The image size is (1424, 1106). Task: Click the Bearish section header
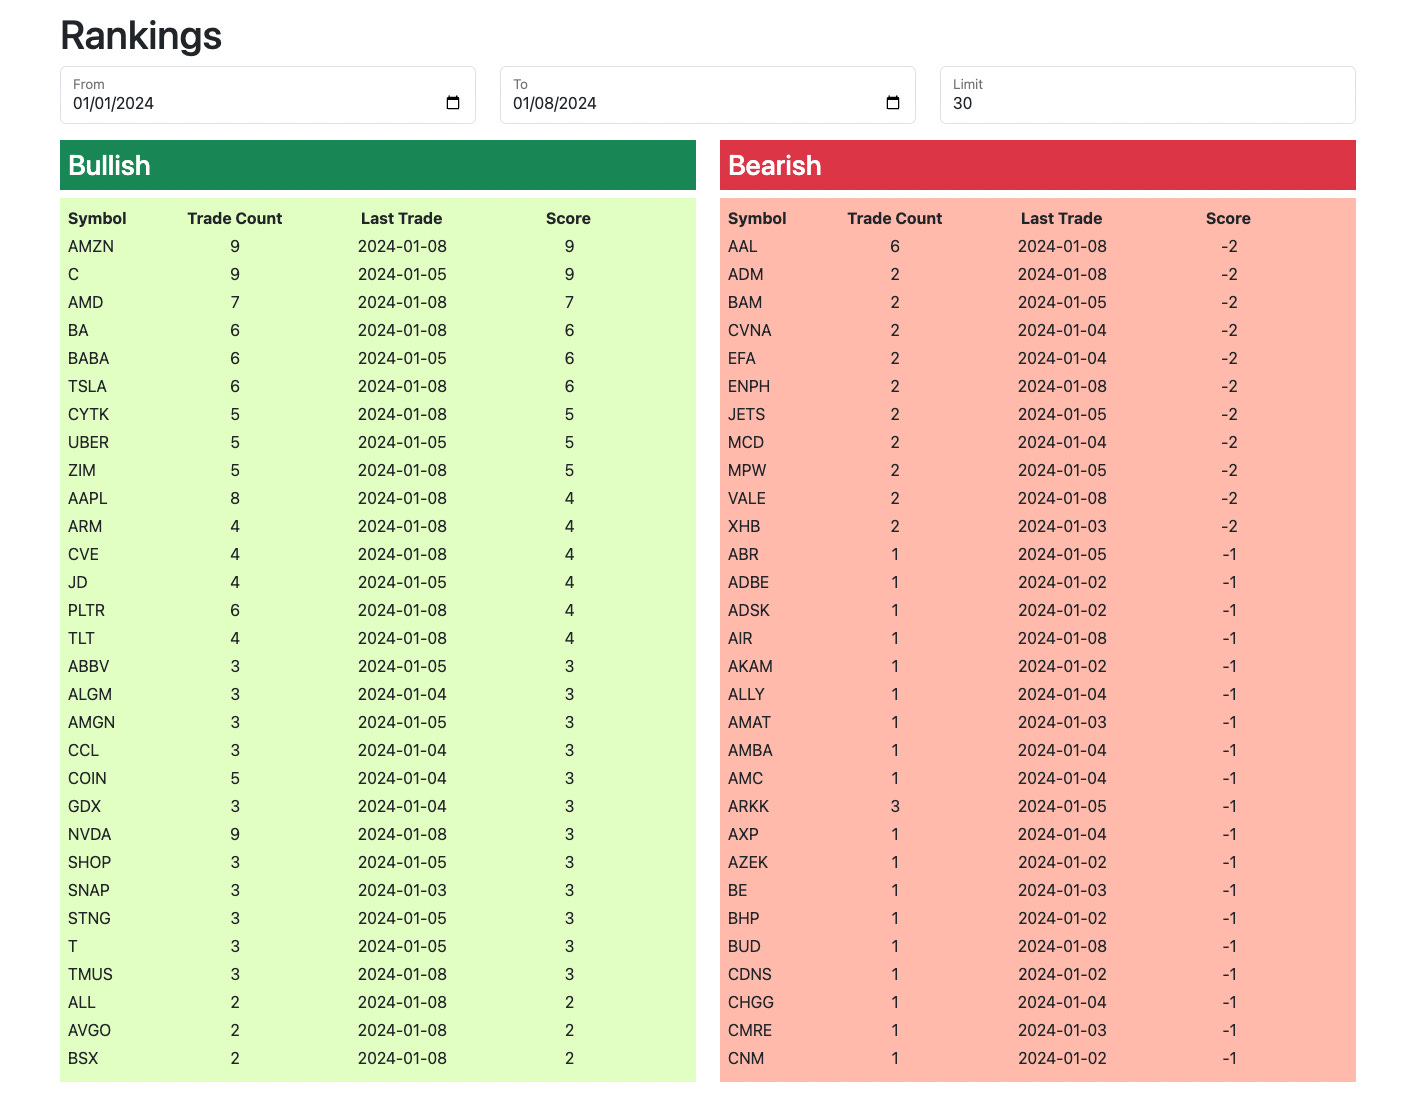coord(1038,165)
